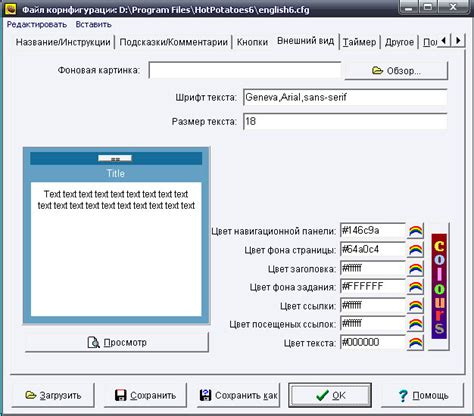
Task: Click the vertical Colours palette button
Action: point(439,287)
